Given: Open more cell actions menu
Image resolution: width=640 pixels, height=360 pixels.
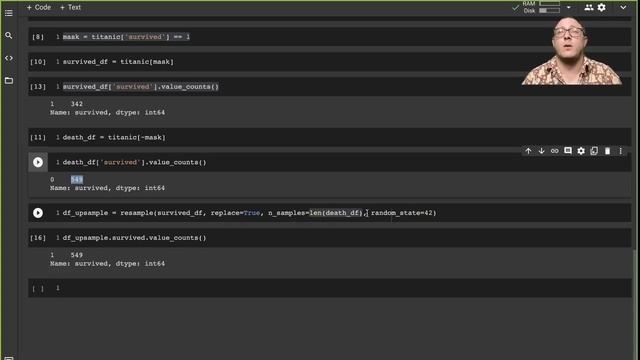Looking at the screenshot, I should (620, 151).
